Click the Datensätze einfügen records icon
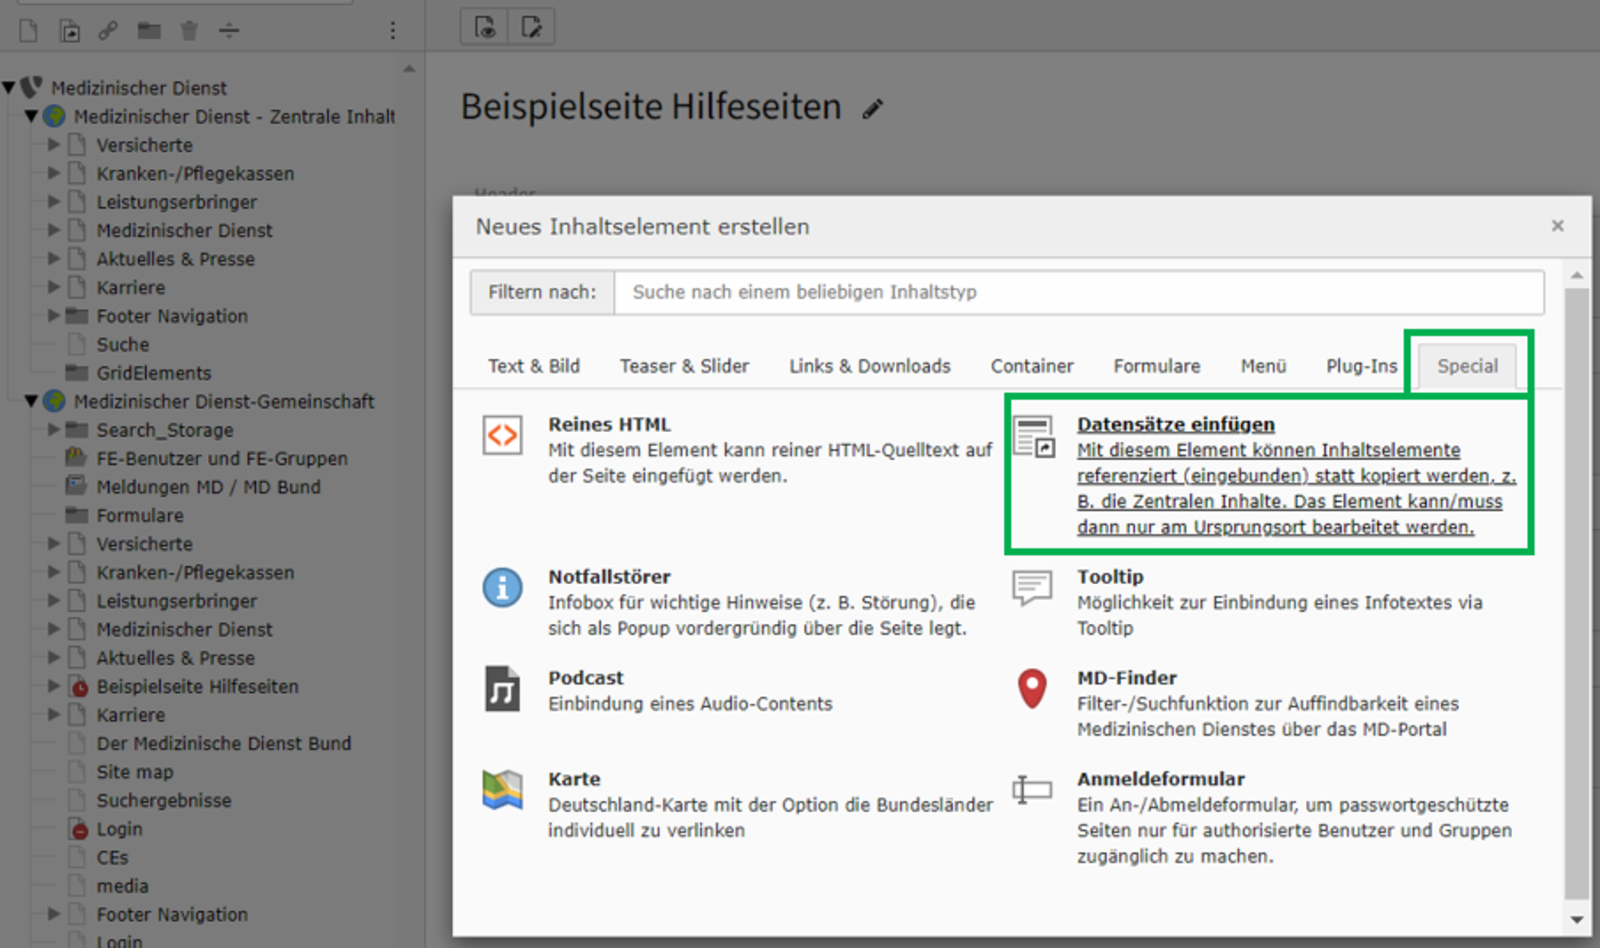The height and width of the screenshot is (948, 1600). 1033,437
